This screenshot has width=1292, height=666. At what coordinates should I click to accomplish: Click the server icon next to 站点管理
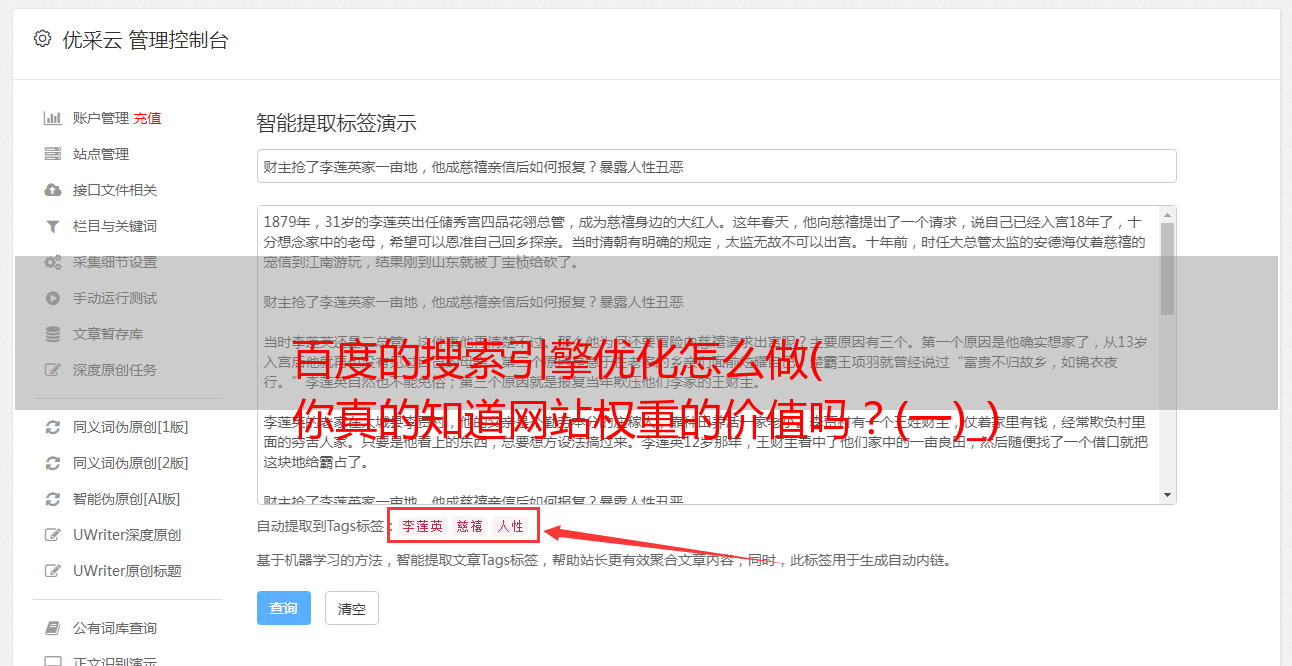53,154
